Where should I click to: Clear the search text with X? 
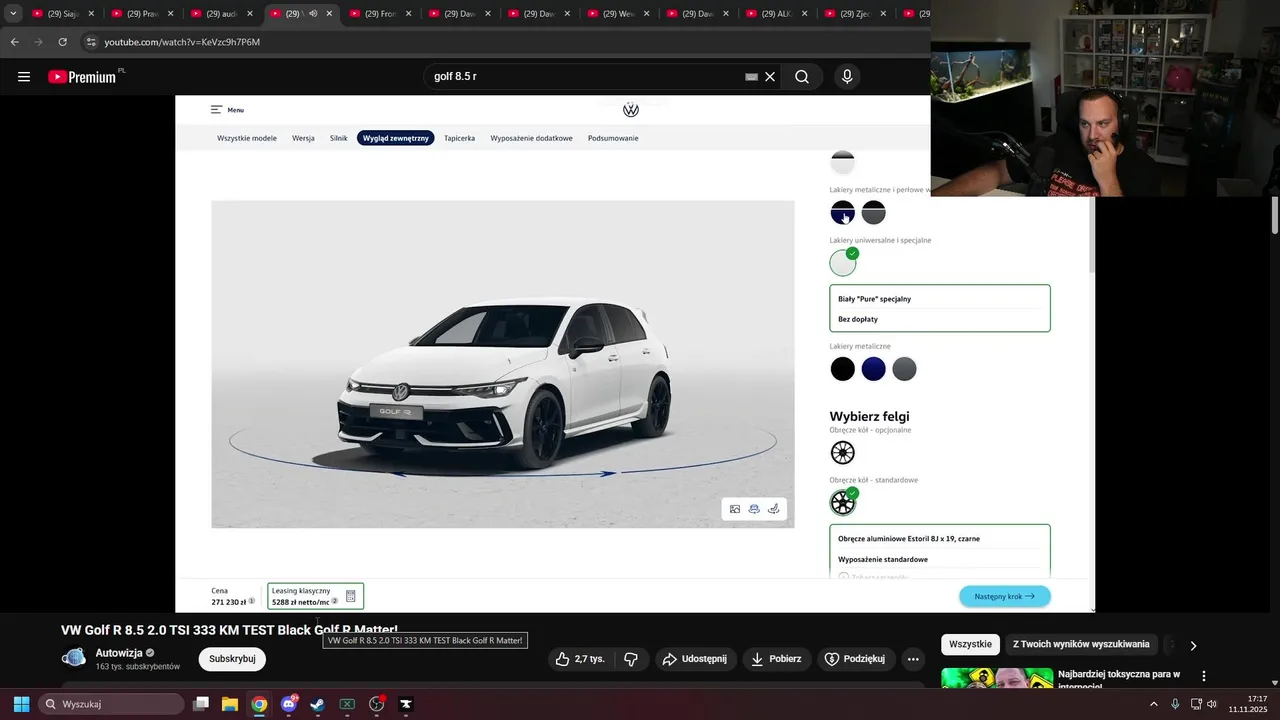(x=770, y=77)
